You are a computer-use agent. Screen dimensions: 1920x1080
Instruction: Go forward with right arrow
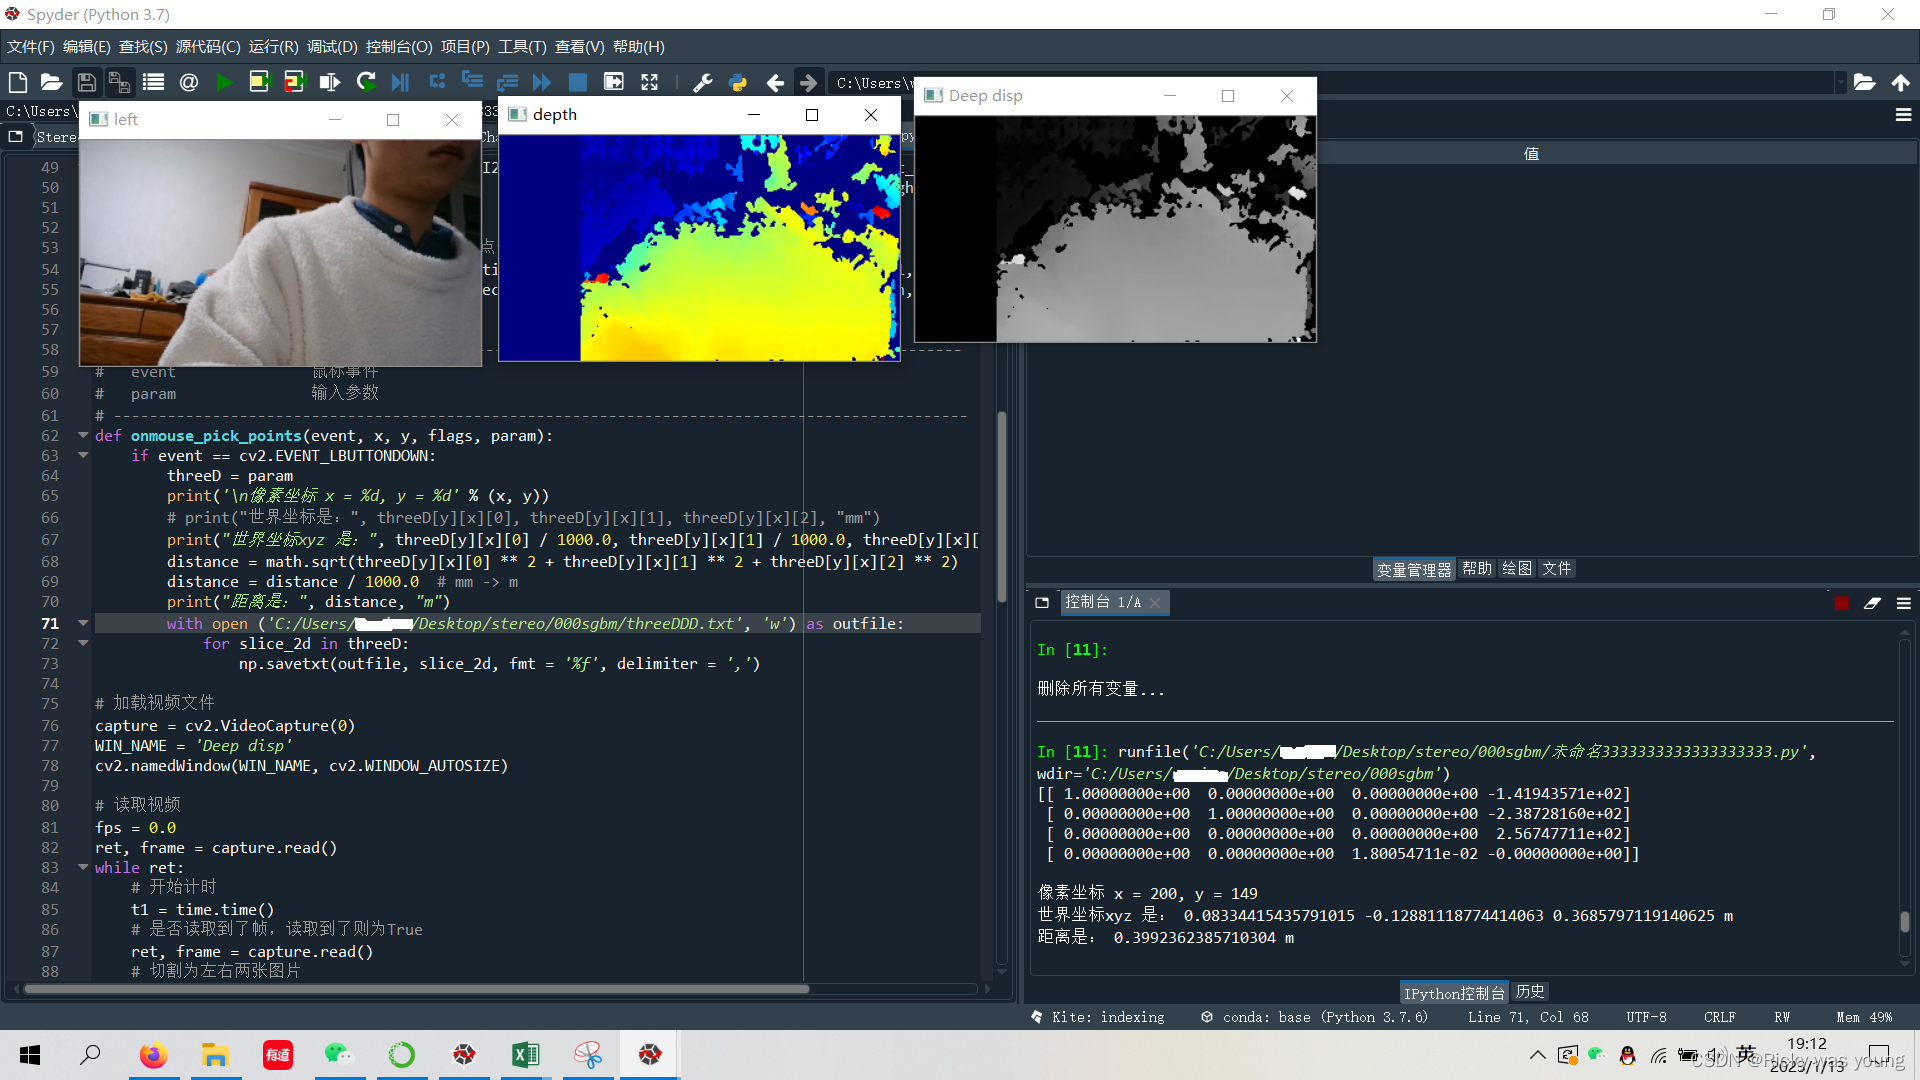[x=809, y=83]
